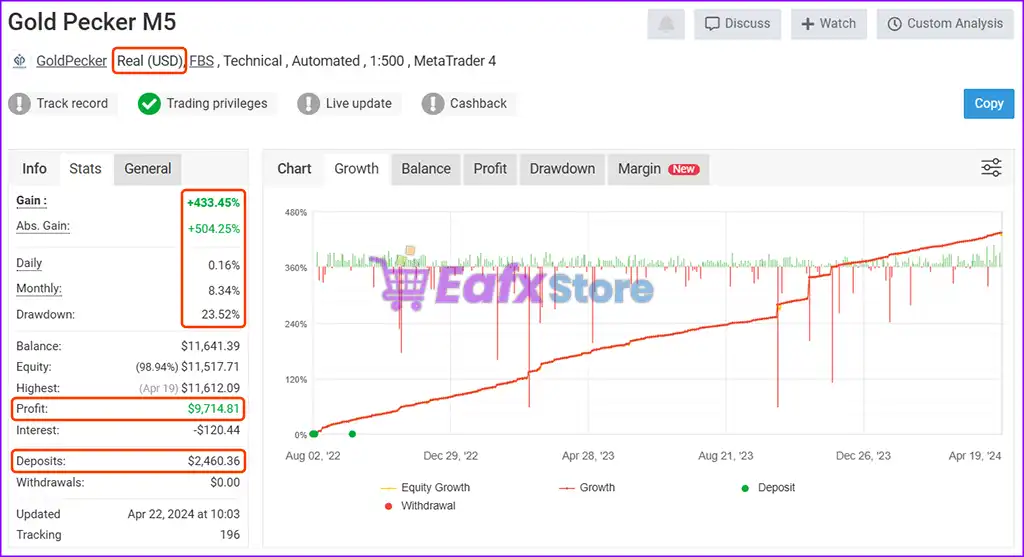This screenshot has width=1024, height=557.
Task: Switch to the Stats tab
Action: point(86,168)
